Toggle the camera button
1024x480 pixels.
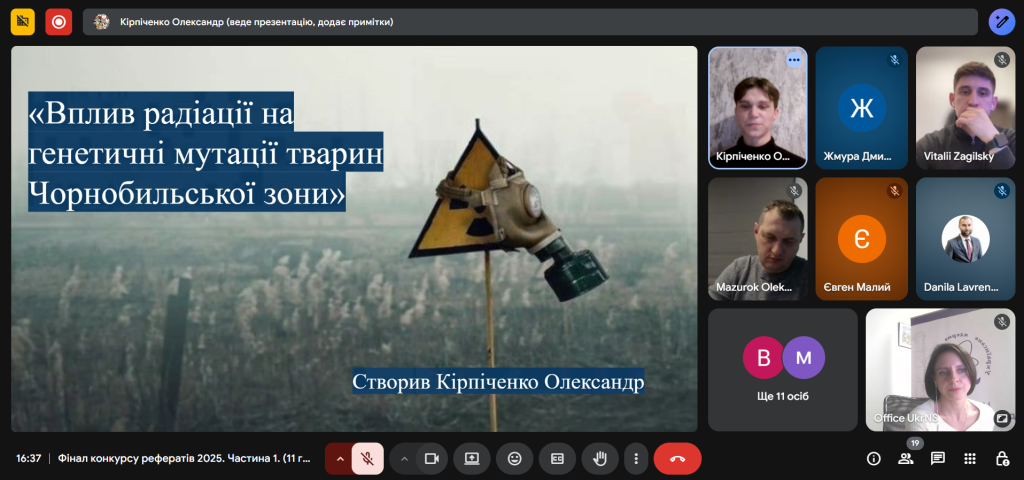(432, 459)
